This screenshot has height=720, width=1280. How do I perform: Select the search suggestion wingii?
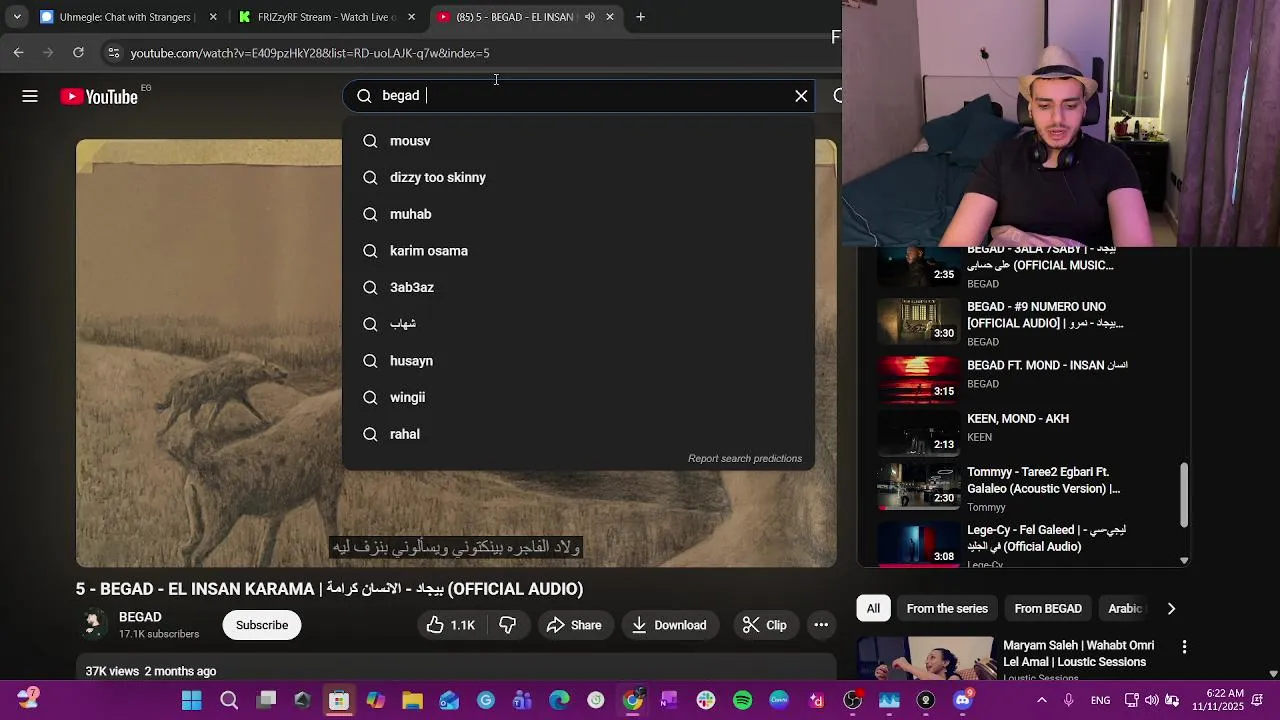tap(579, 398)
